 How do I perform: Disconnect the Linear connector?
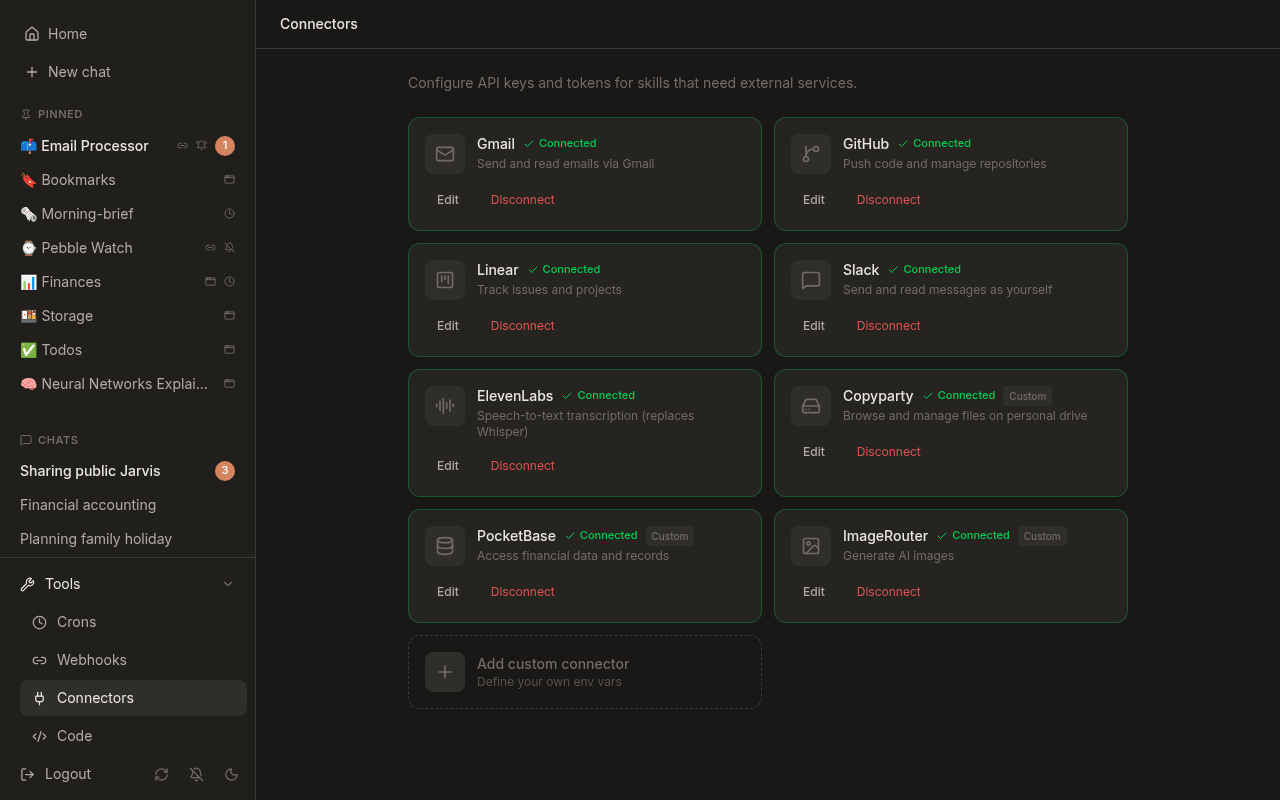pos(522,326)
